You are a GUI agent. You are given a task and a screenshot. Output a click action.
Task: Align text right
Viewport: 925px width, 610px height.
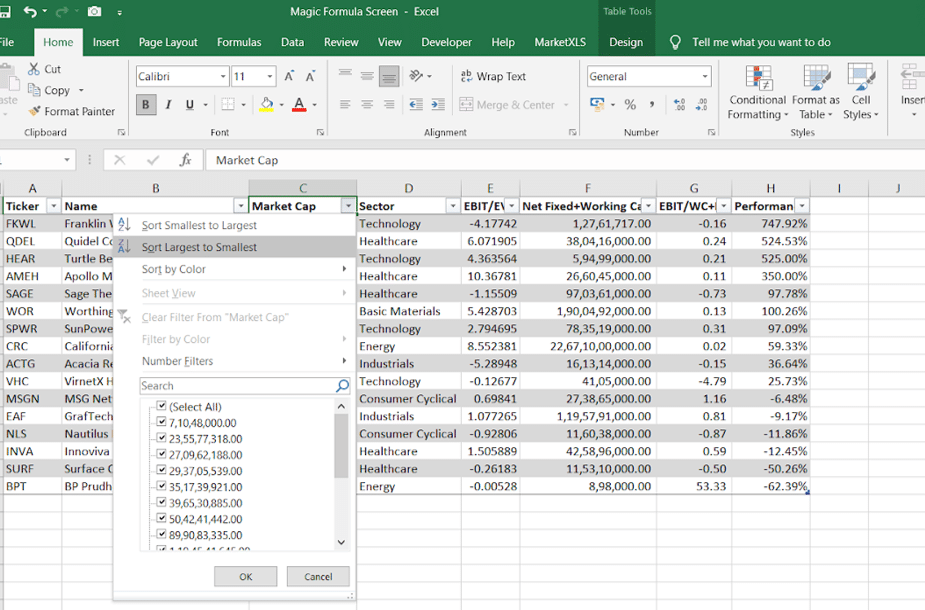tap(389, 104)
